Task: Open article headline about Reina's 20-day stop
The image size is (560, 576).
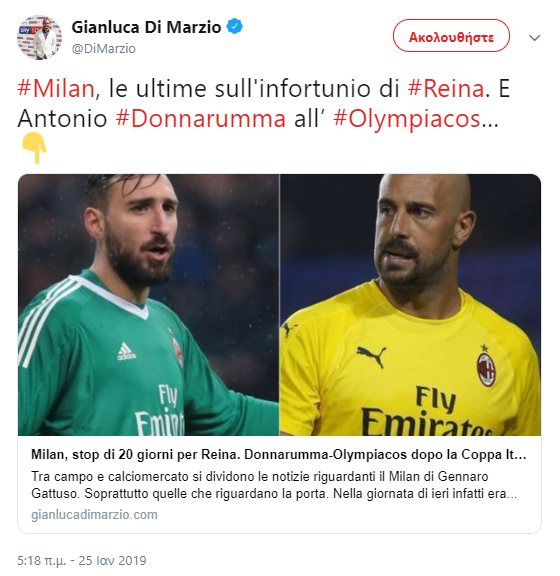Action: 279,455
